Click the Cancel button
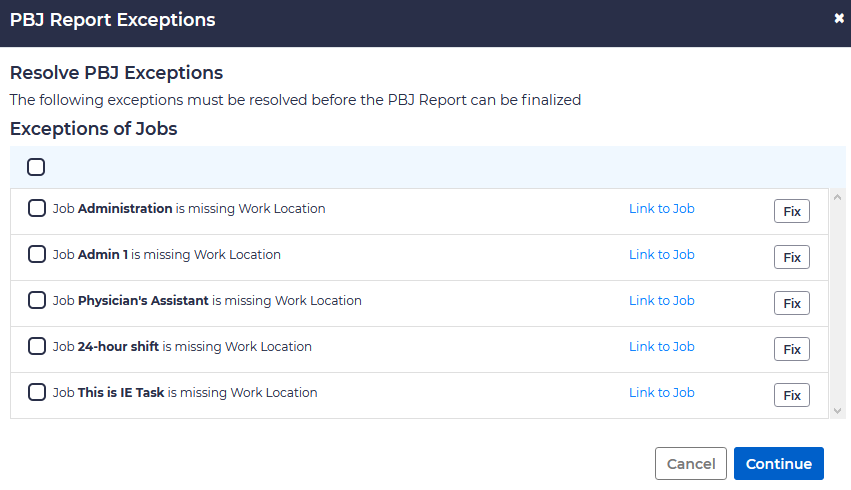Image resolution: width=851 pixels, height=490 pixels. 690,464
